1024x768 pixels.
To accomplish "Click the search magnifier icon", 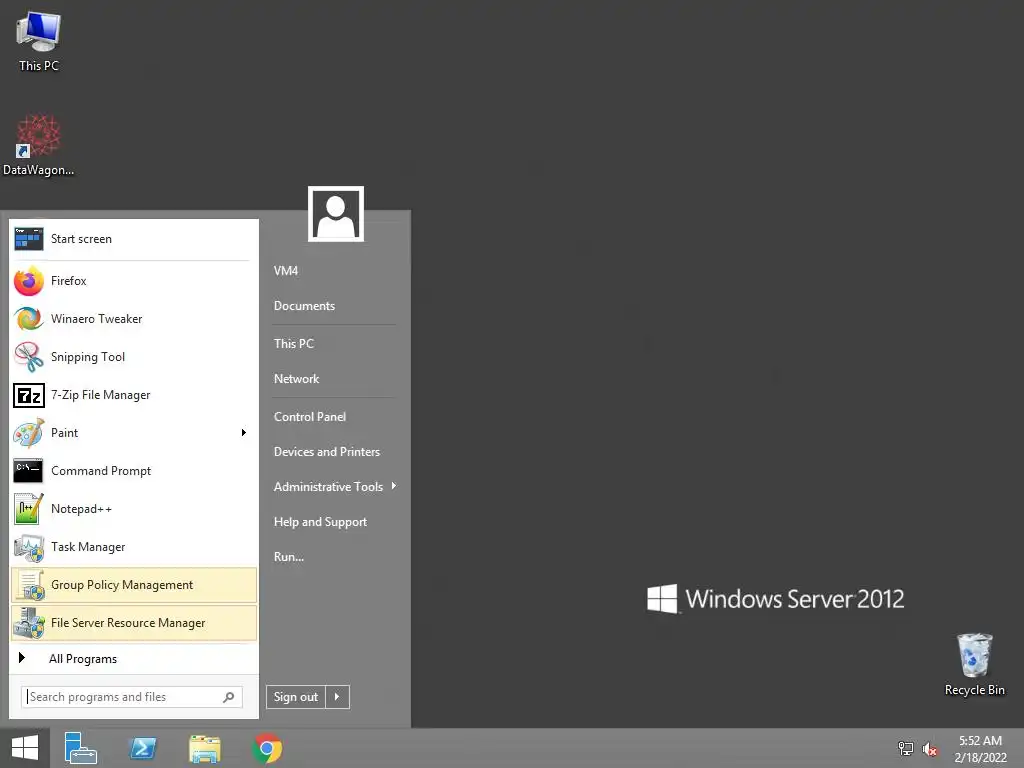I will tap(229, 697).
